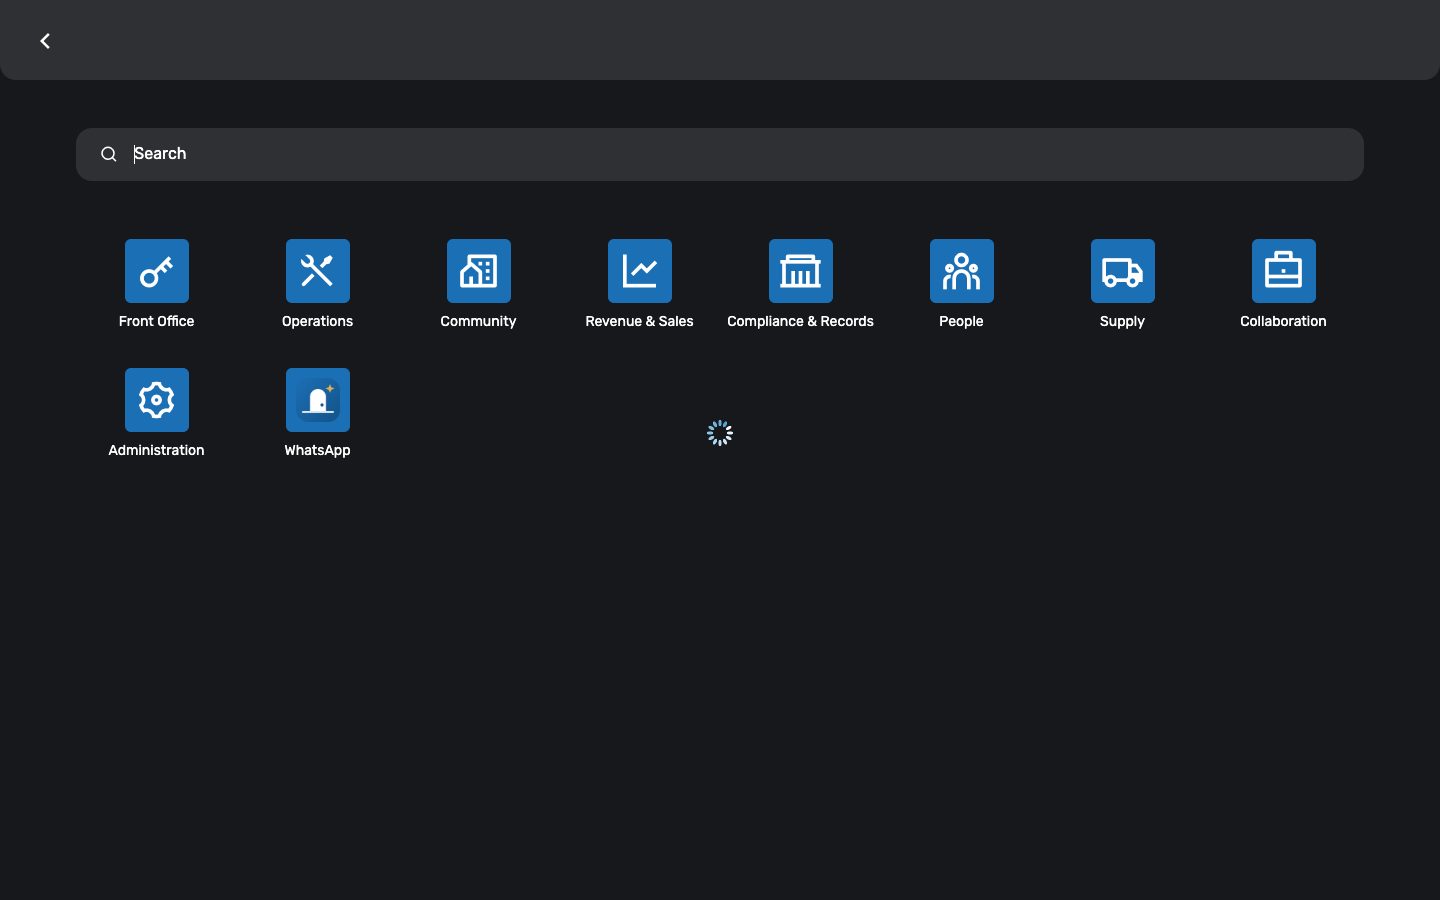
Task: Go back using the left chevron
Action: [x=45, y=41]
